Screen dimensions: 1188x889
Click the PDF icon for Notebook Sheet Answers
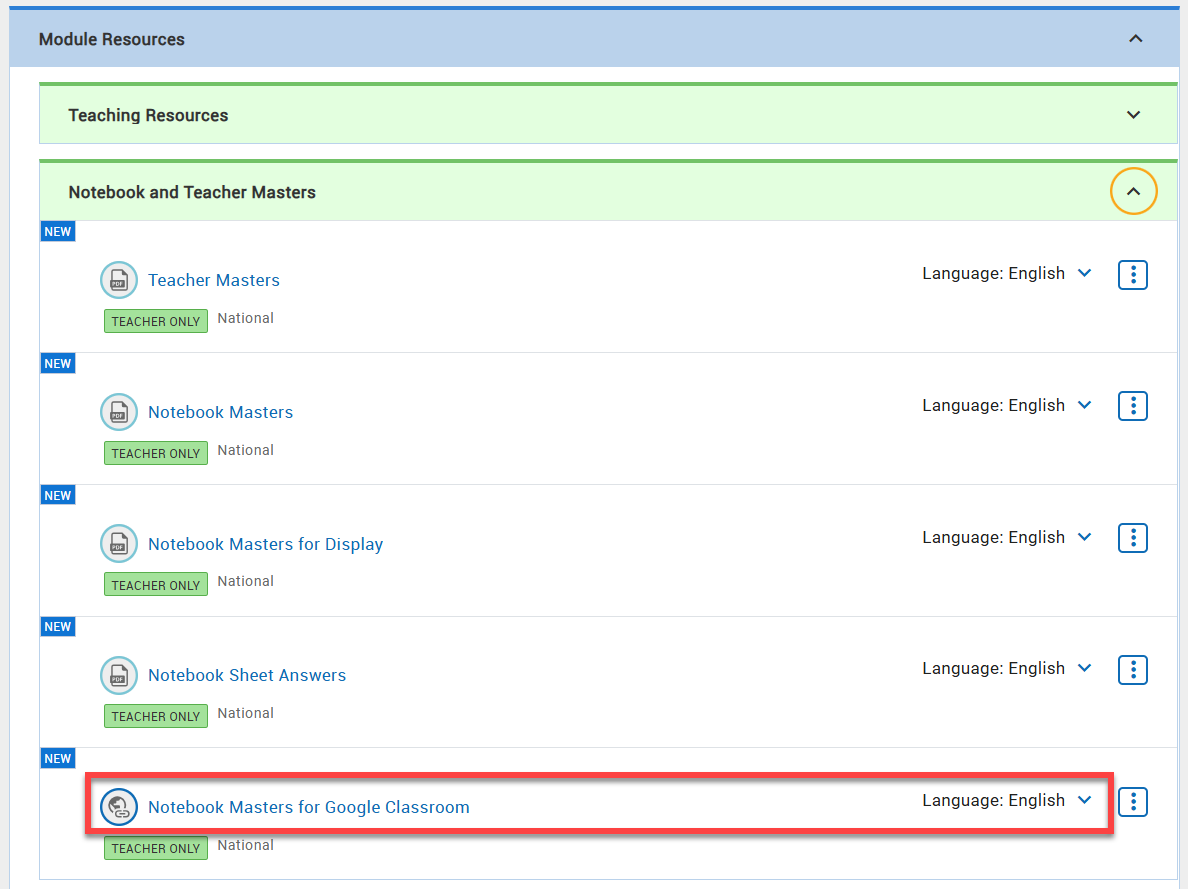pos(119,675)
